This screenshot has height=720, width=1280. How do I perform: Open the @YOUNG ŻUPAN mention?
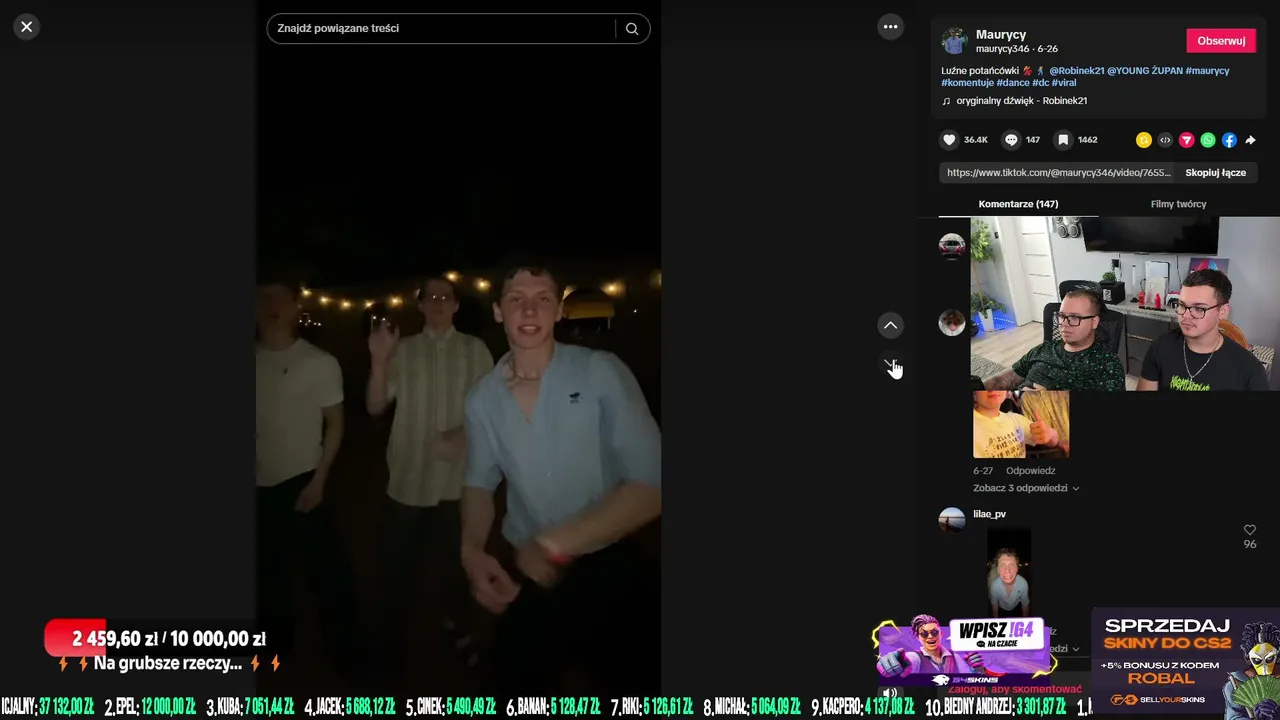[1144, 71]
